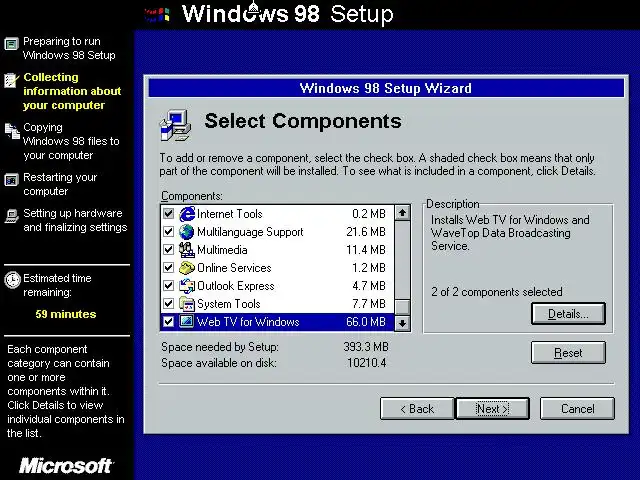Uncheck the Outlook Express checkbox
Screen dimensions: 640x480
[x=169, y=286]
